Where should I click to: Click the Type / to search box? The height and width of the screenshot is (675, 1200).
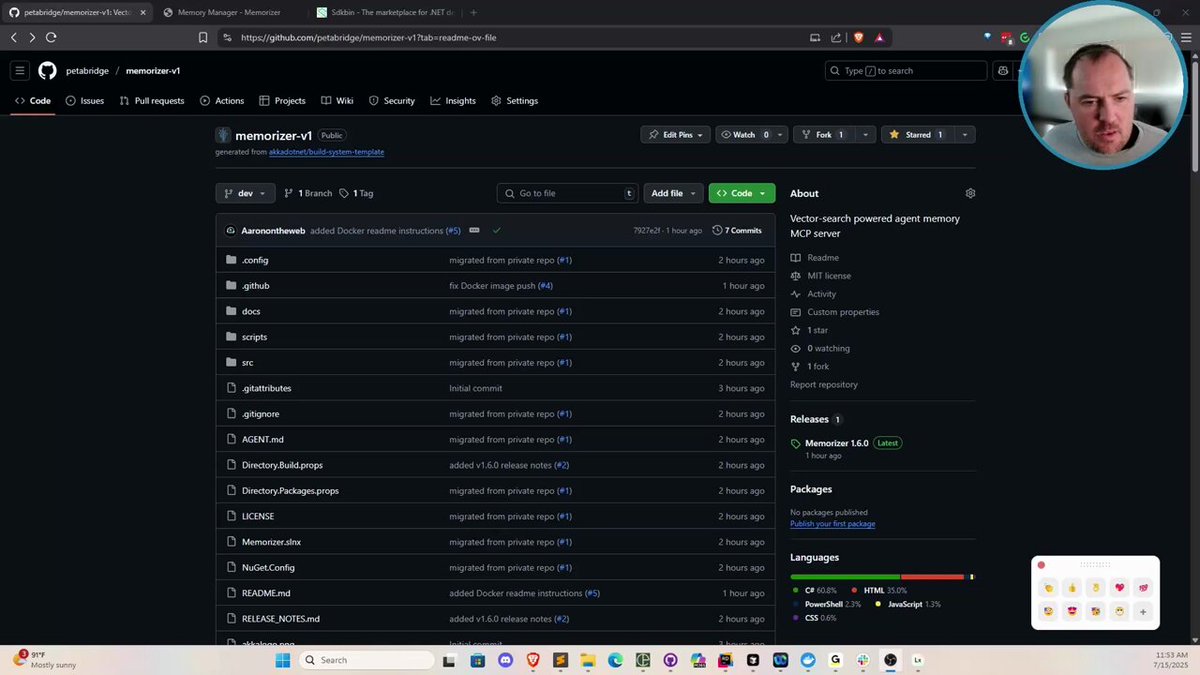point(906,71)
